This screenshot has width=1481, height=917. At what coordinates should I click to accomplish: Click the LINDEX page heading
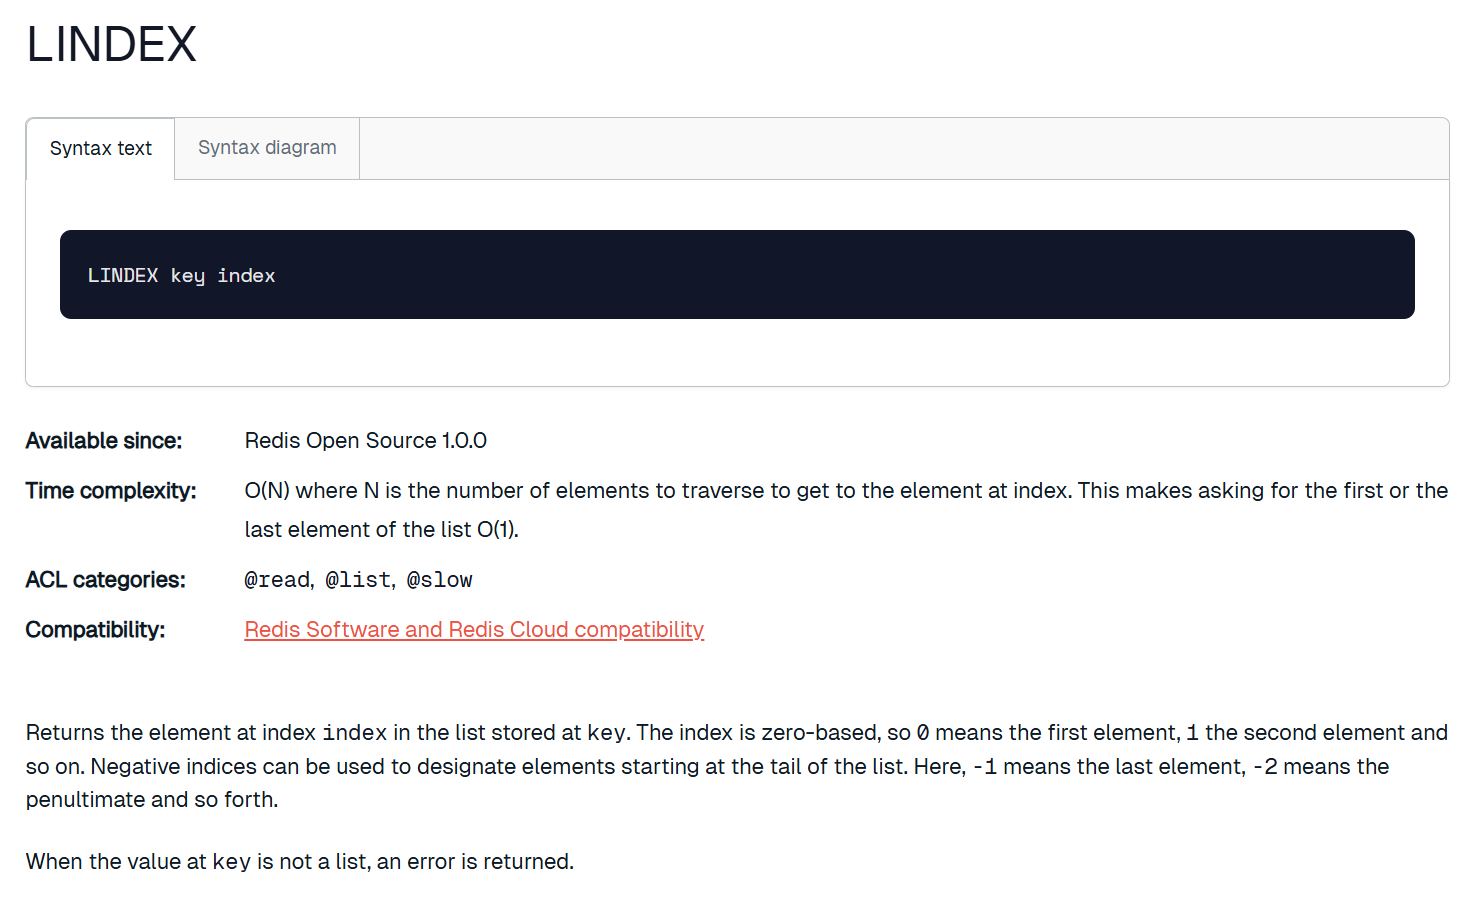112,45
